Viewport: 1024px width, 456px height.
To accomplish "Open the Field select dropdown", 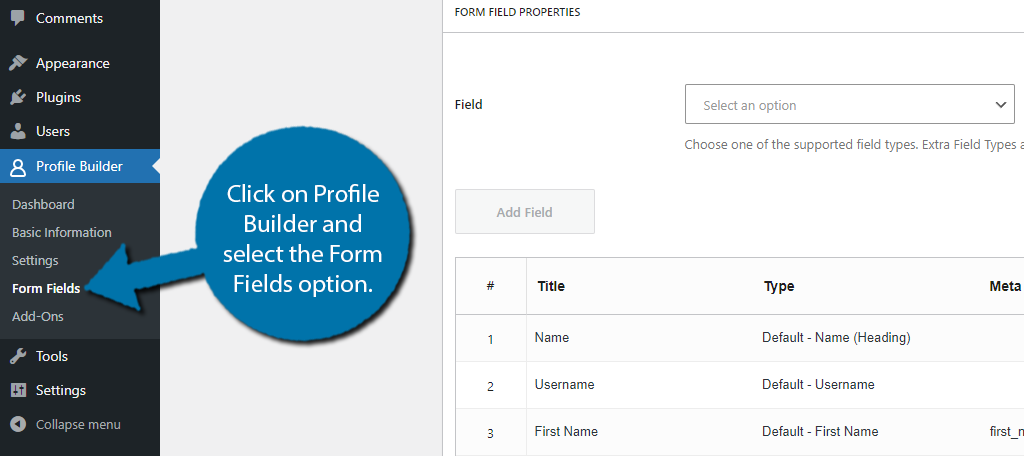I will click(850, 104).
